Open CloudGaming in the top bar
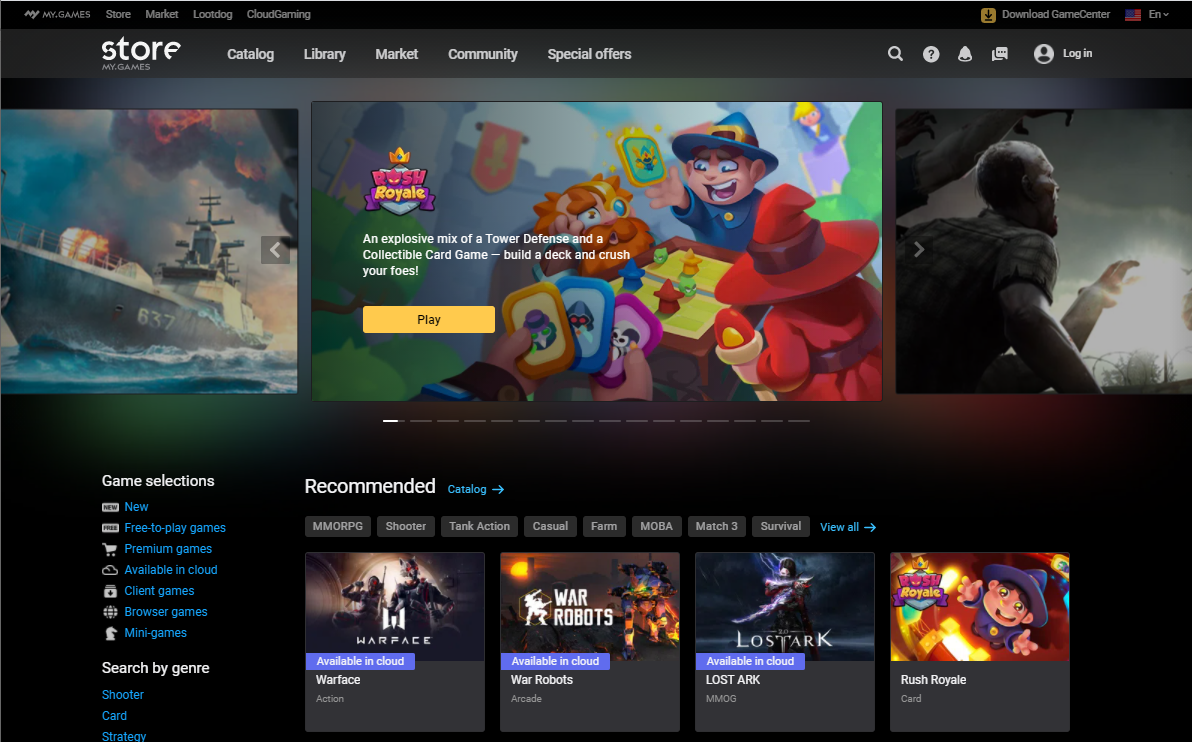 [x=278, y=14]
